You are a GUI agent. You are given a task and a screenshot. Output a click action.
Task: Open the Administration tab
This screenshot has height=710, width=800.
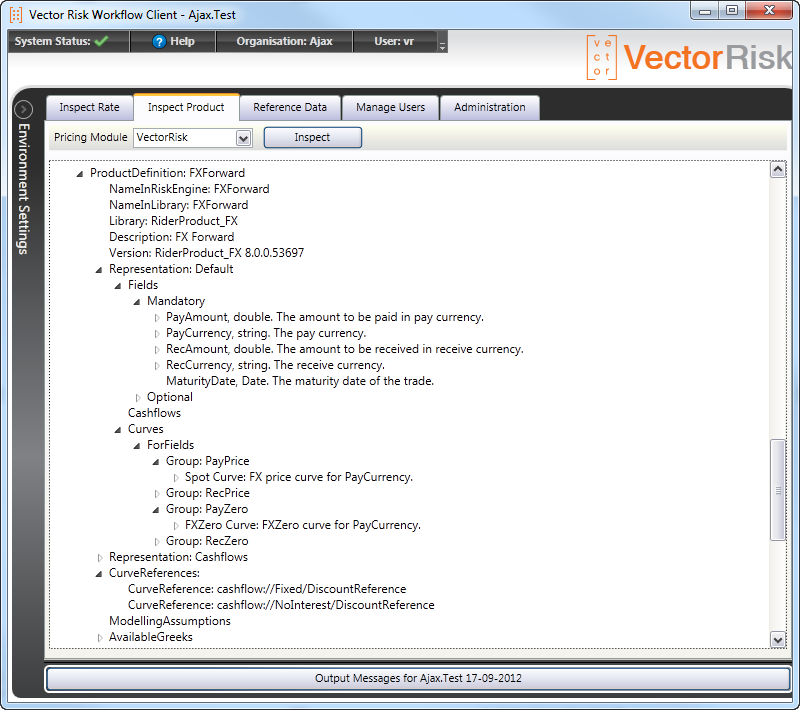490,107
